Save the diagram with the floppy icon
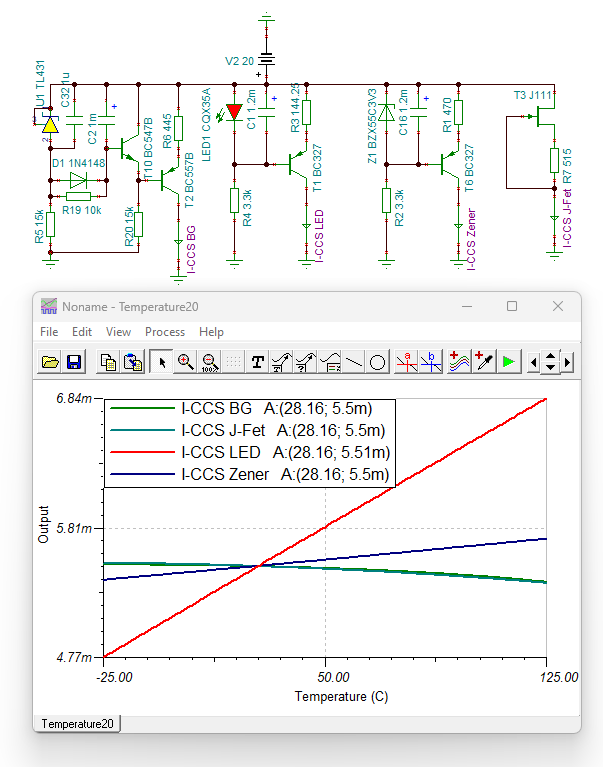The height and width of the screenshot is (767, 603). point(74,362)
